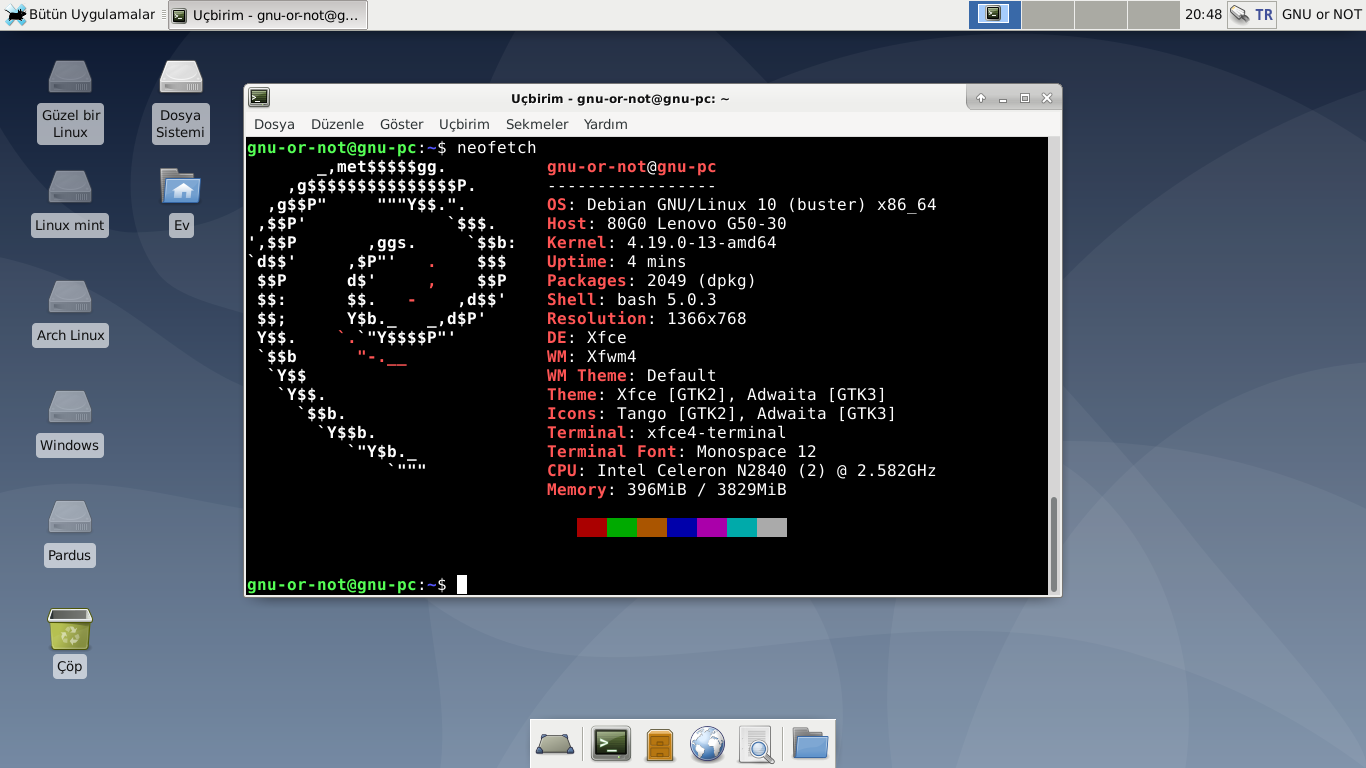Switch to the fourth workspace in the pager
This screenshot has width=1366, height=768.
[1154, 14]
